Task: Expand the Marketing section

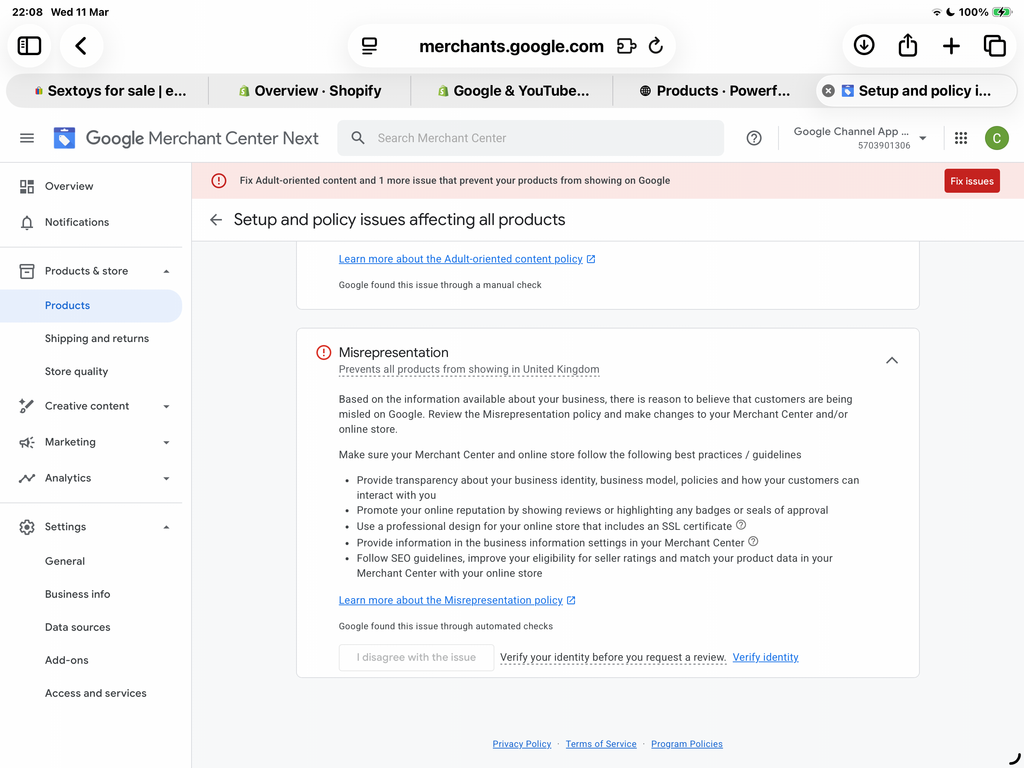Action: point(166,442)
